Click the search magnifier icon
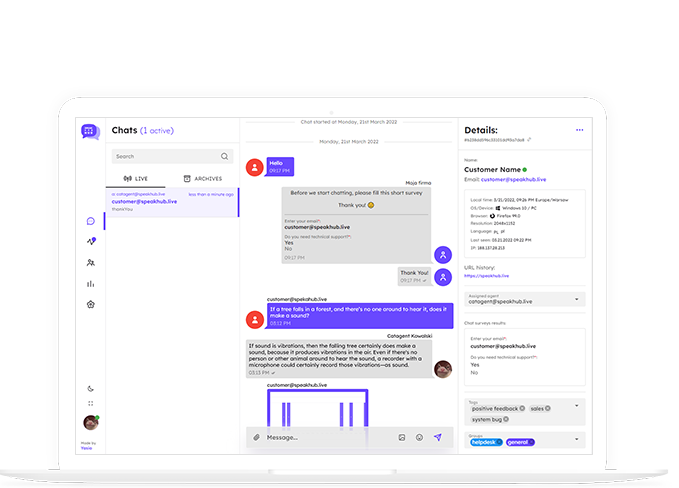679x488 pixels. click(224, 156)
